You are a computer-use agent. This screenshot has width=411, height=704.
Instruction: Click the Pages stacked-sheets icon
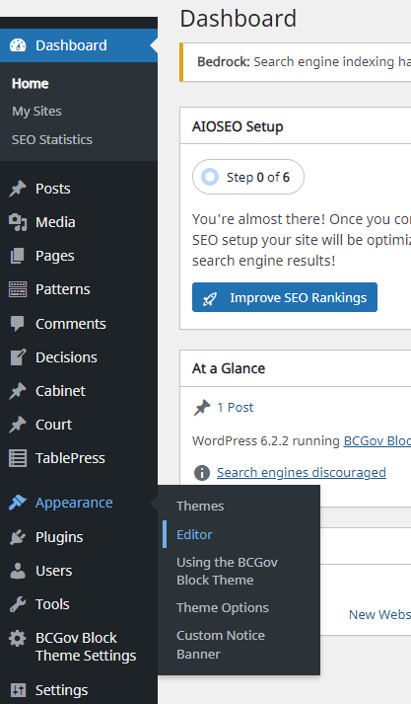pyautogui.click(x=18, y=256)
